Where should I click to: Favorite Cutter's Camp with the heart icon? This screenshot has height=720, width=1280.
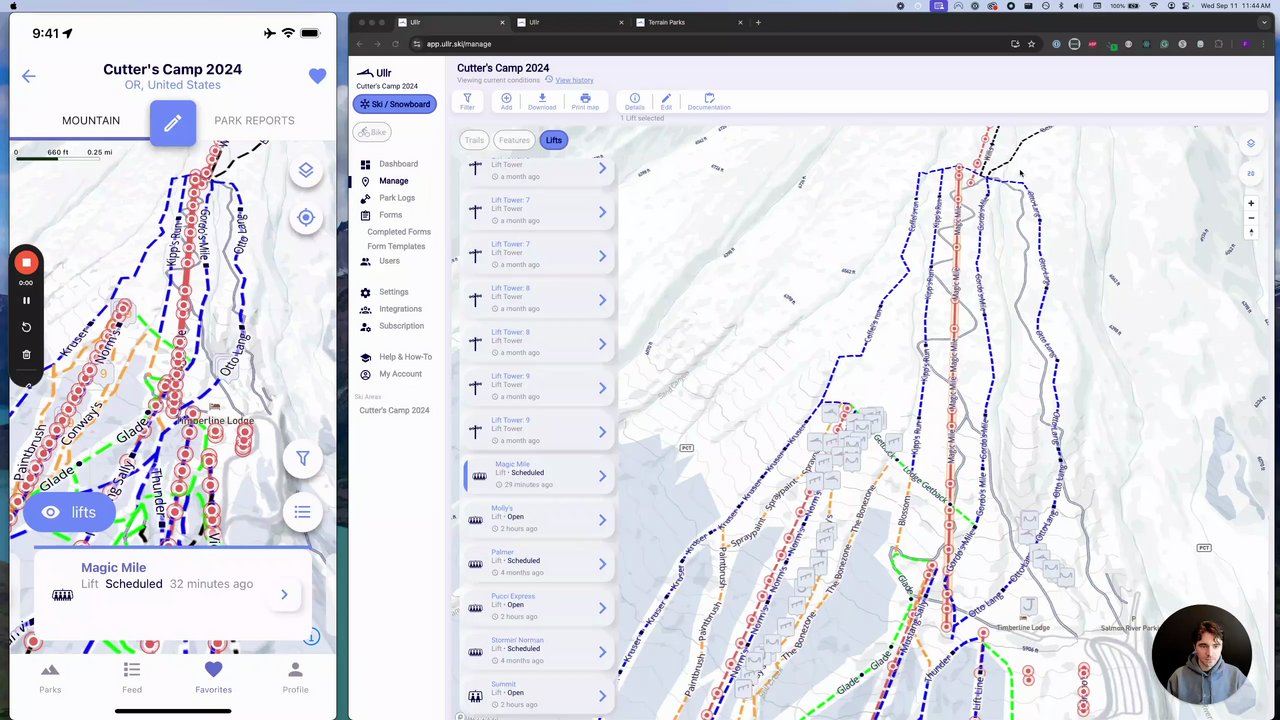(317, 76)
